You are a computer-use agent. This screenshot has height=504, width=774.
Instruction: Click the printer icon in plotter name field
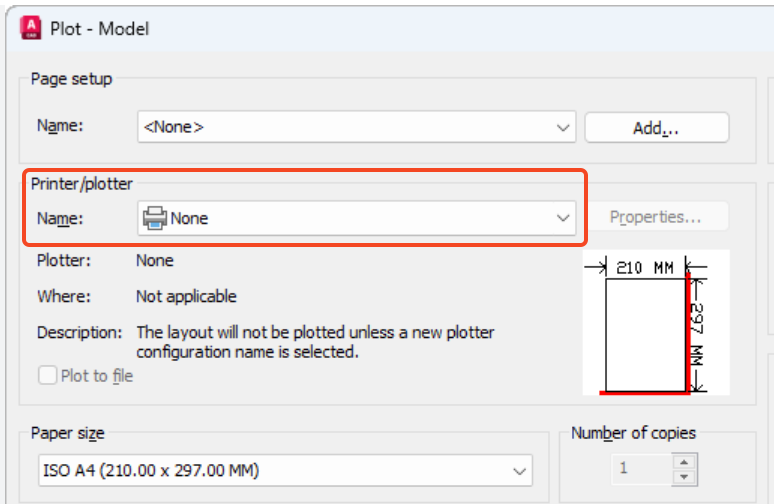(155, 217)
